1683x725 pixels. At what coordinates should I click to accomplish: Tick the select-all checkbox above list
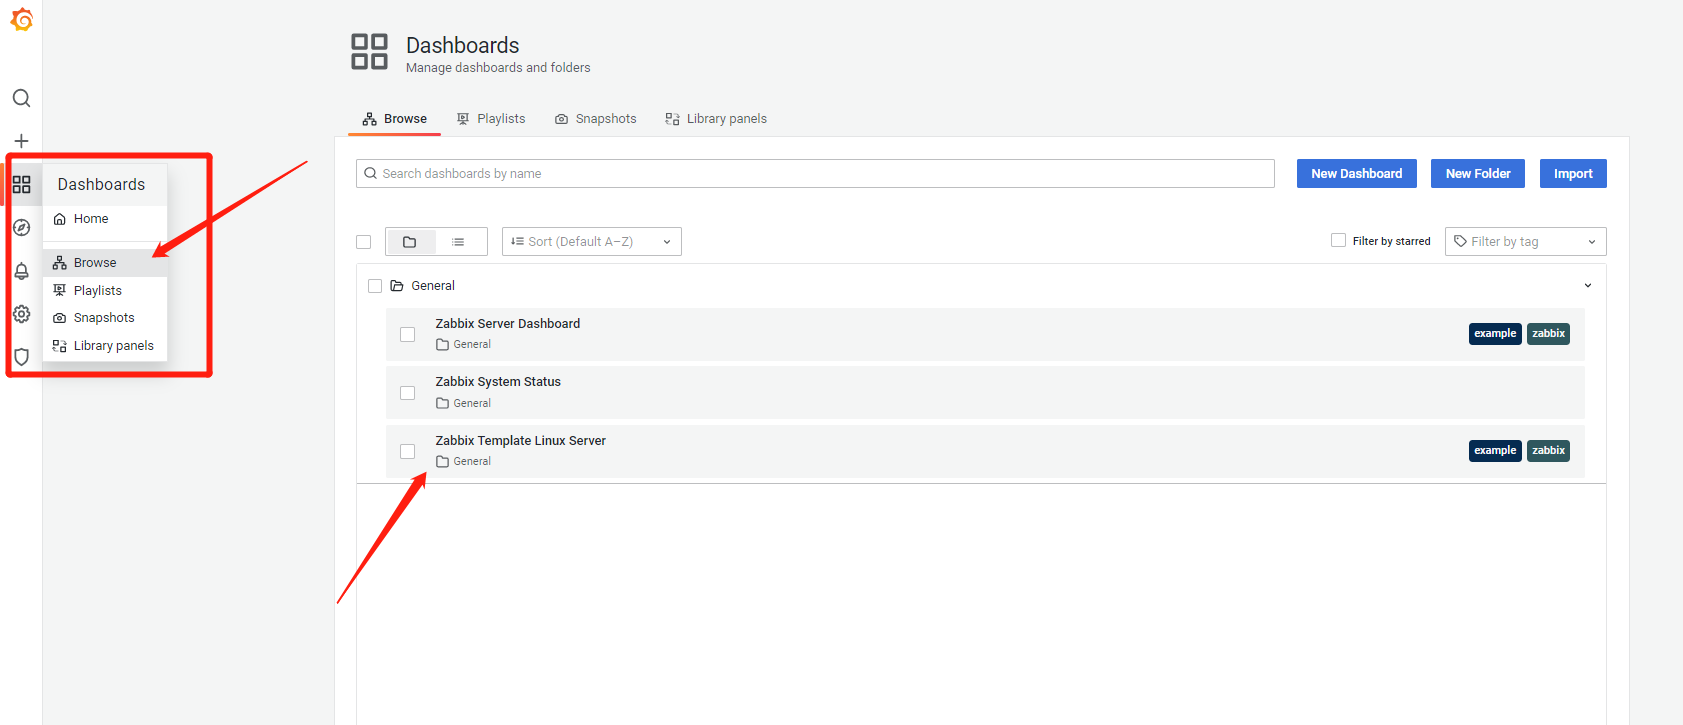(x=364, y=242)
